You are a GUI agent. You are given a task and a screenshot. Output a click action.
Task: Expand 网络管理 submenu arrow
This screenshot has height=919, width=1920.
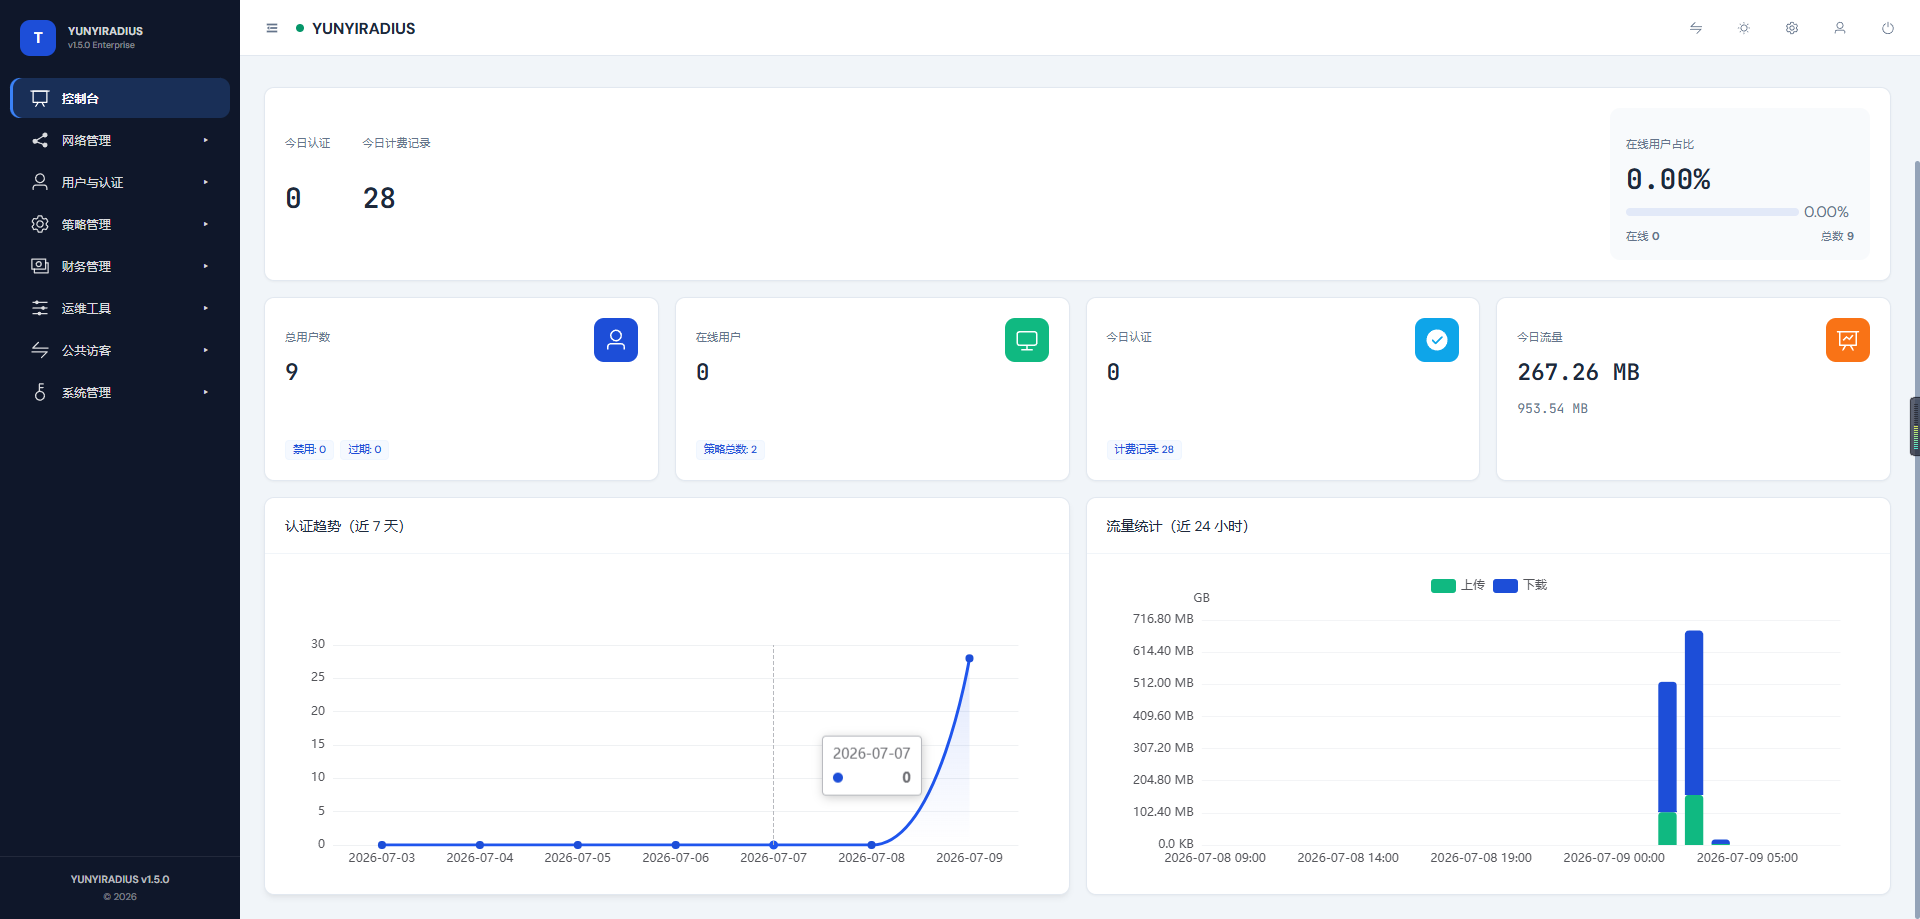206,140
